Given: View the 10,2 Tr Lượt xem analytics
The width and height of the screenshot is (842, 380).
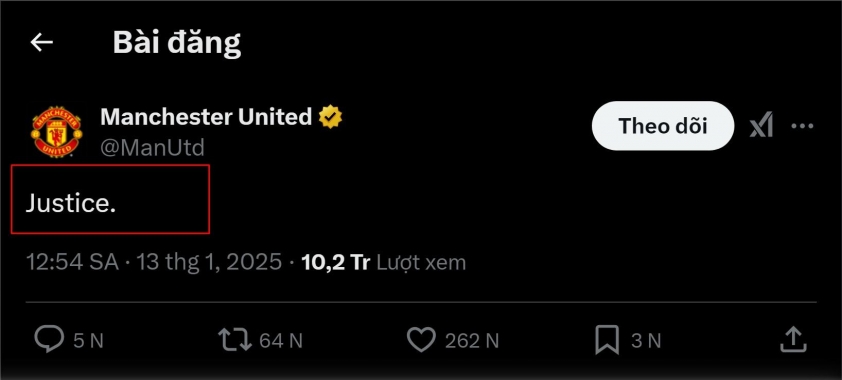Looking at the screenshot, I should tap(383, 262).
